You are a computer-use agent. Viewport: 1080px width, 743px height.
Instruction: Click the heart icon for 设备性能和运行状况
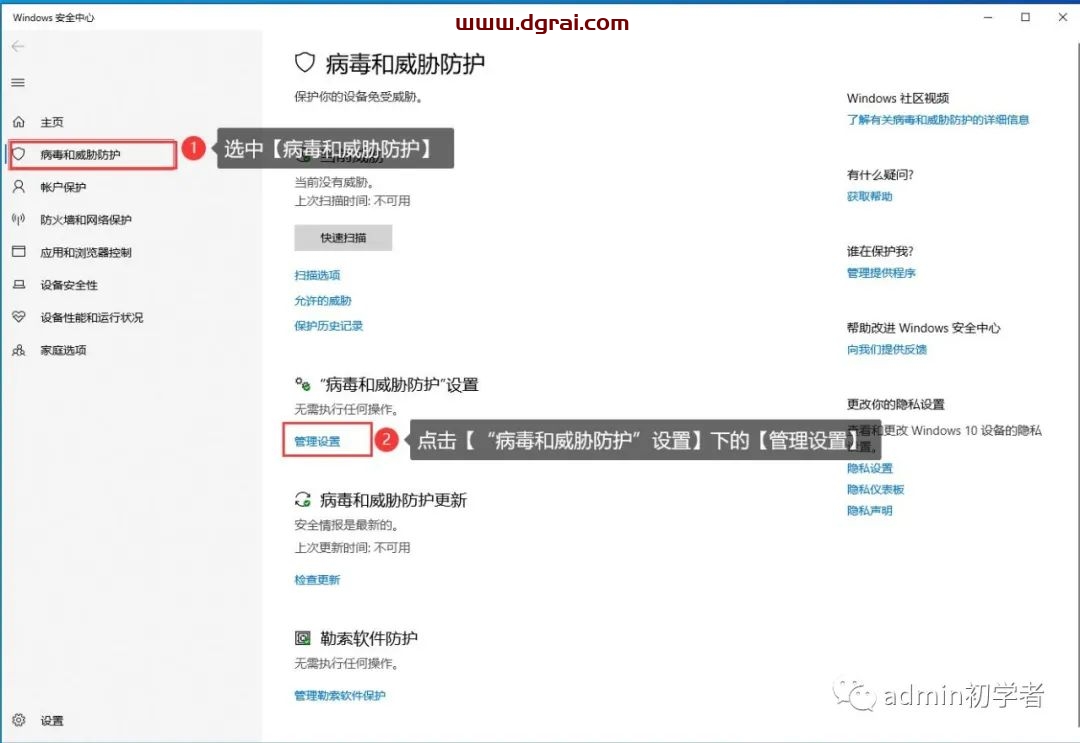[19, 317]
